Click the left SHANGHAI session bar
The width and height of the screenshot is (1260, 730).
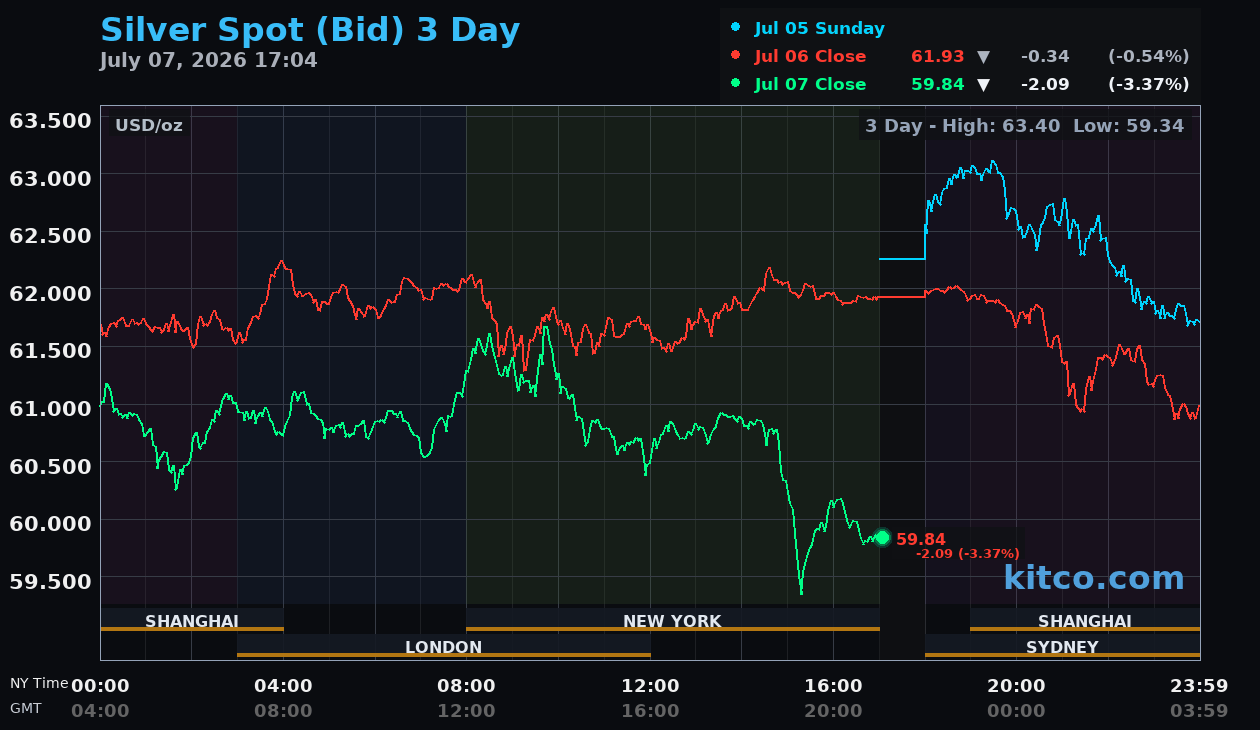point(192,621)
